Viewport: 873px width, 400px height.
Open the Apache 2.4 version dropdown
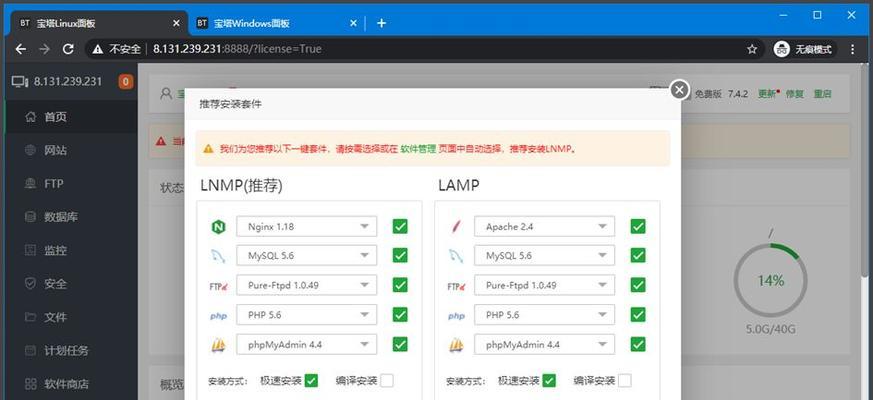(545, 227)
